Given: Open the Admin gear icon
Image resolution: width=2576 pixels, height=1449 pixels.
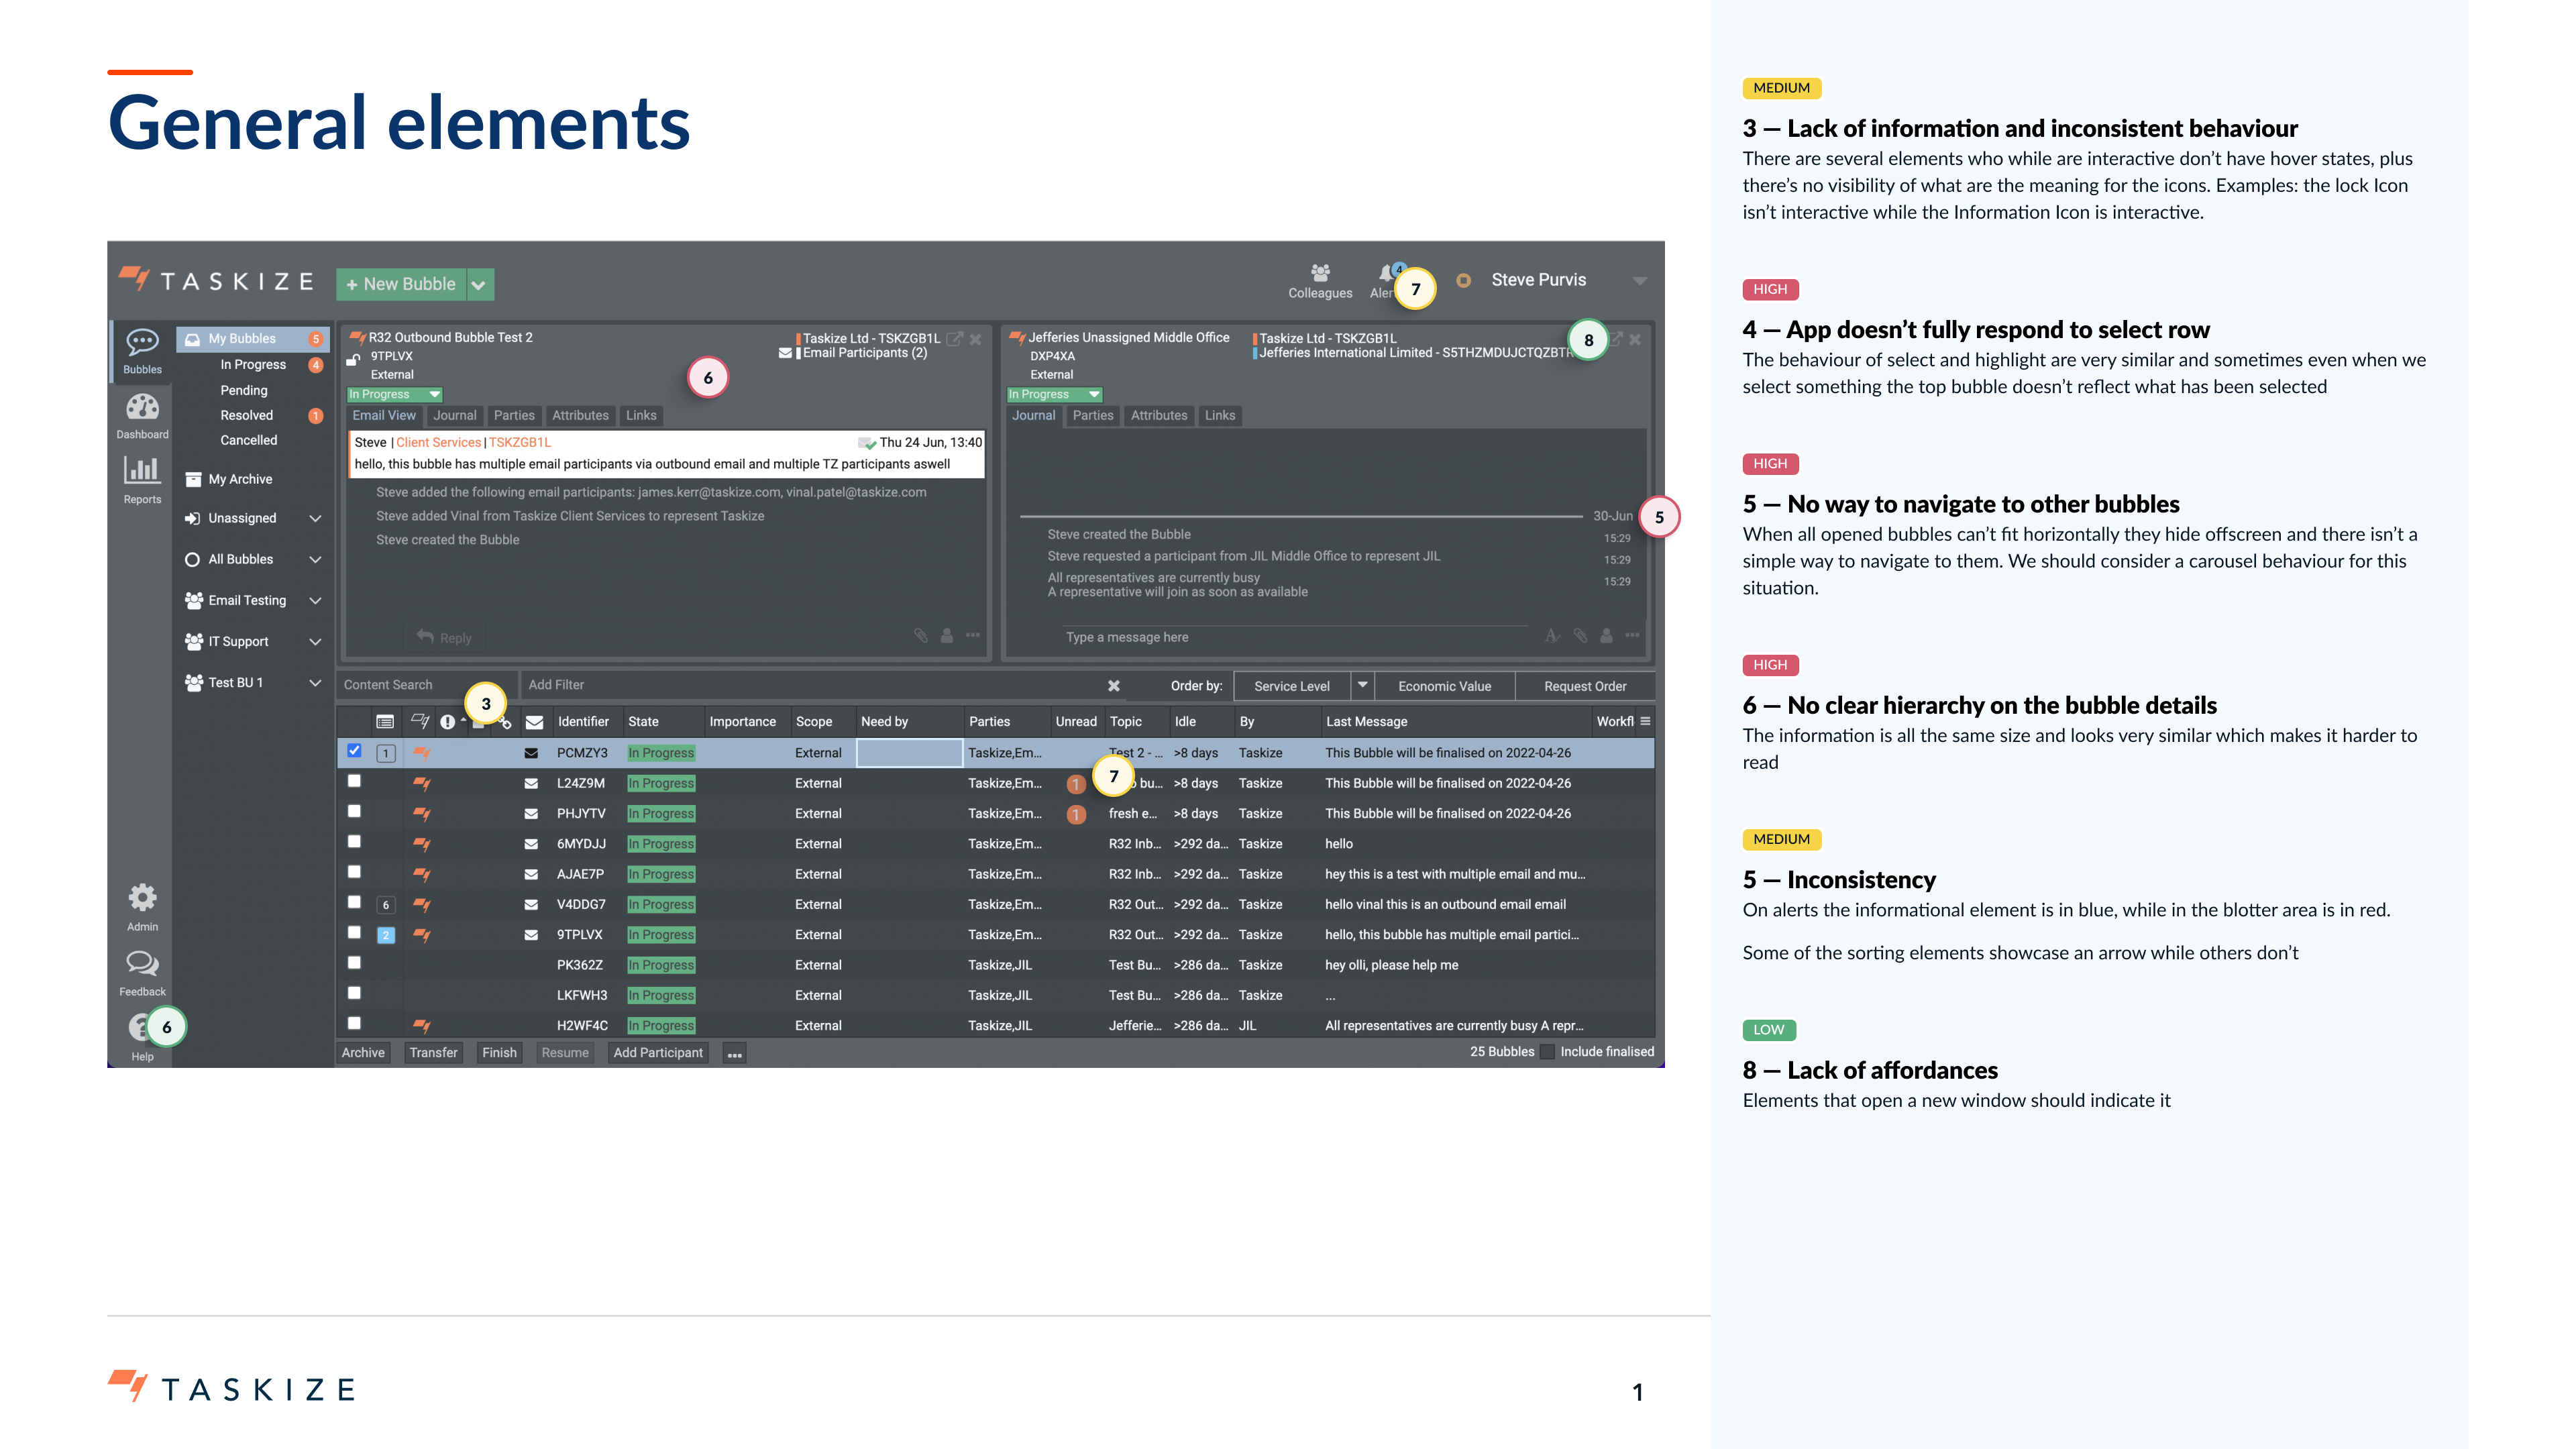Looking at the screenshot, I should click(x=142, y=899).
